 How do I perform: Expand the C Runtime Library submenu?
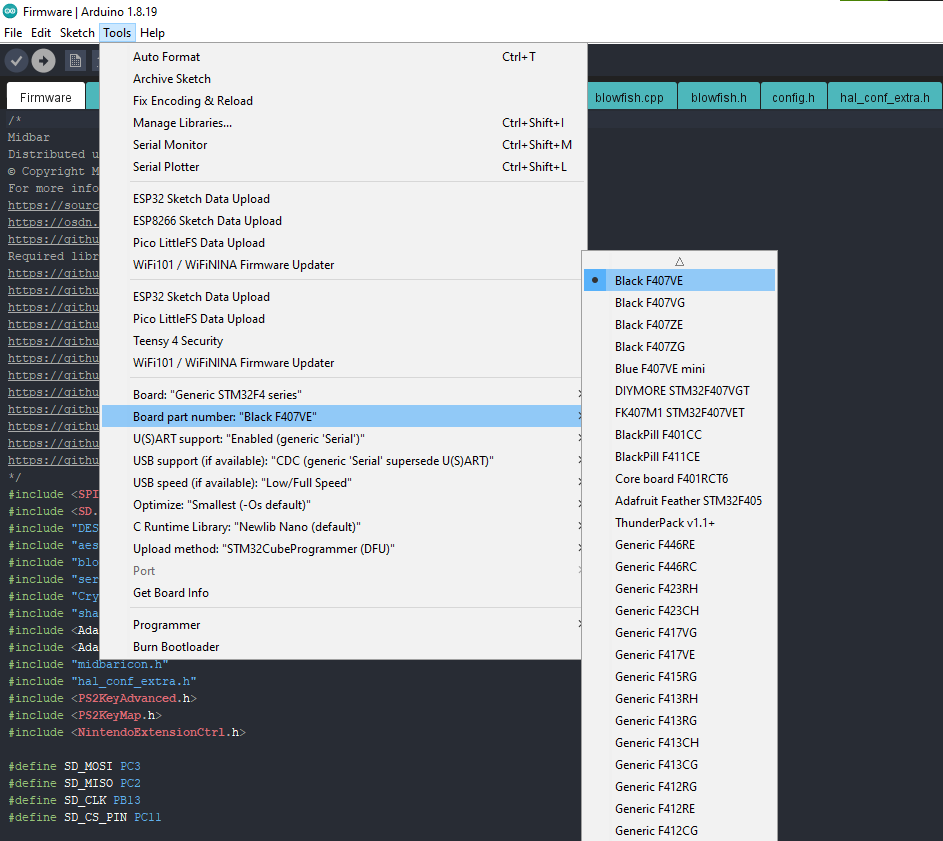(341, 526)
